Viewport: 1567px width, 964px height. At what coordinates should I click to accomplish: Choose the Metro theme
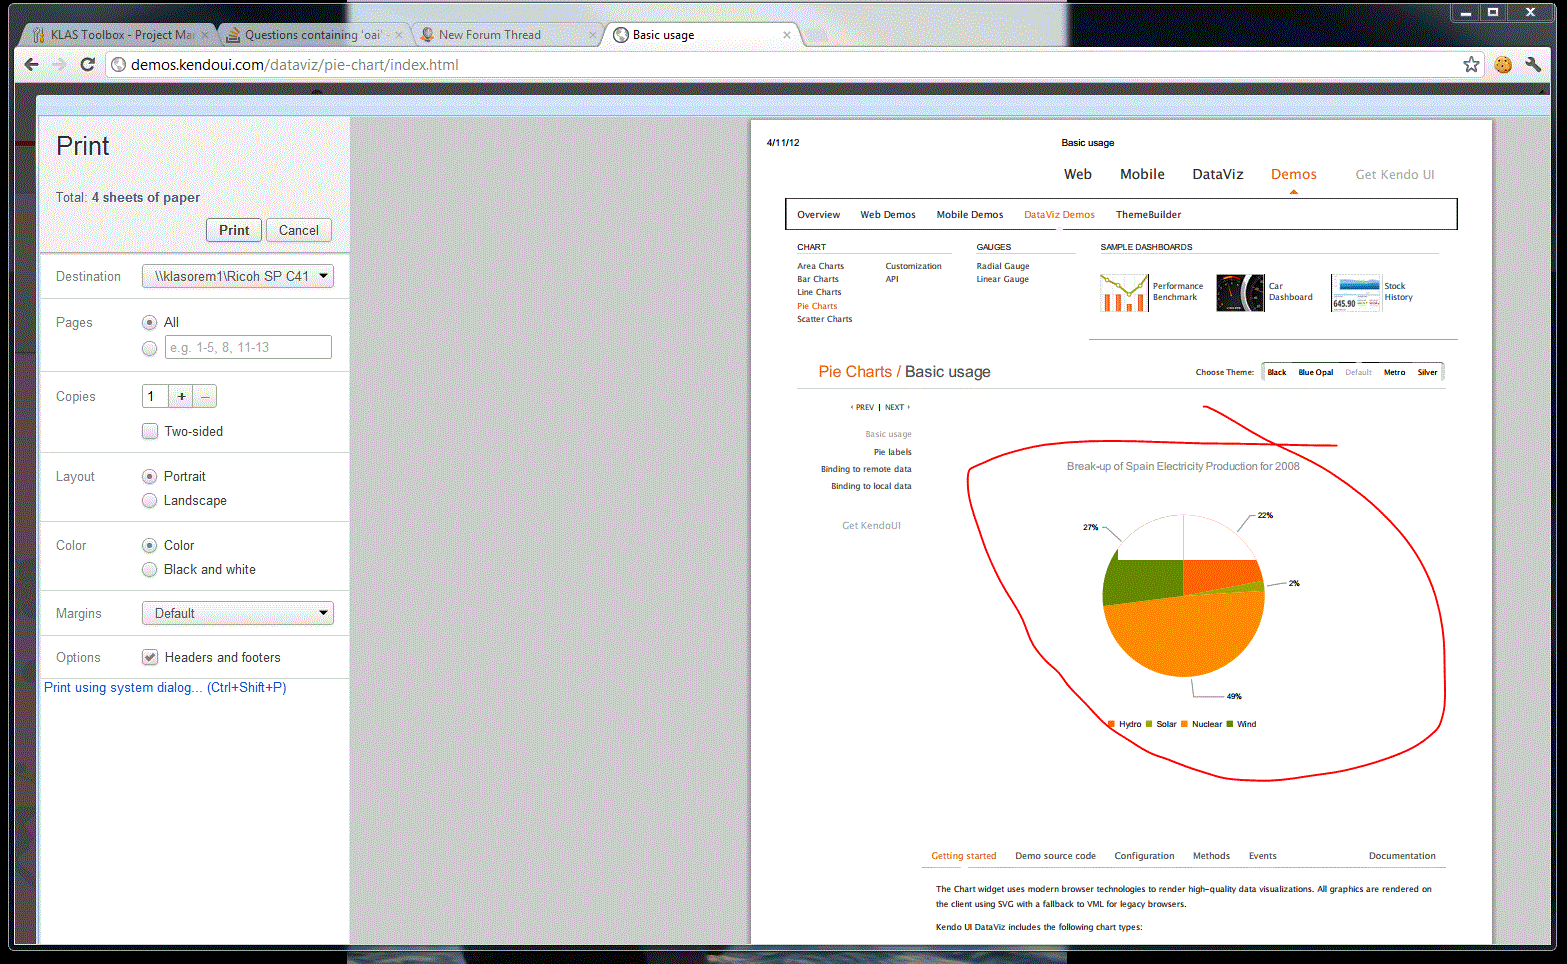pos(1394,372)
